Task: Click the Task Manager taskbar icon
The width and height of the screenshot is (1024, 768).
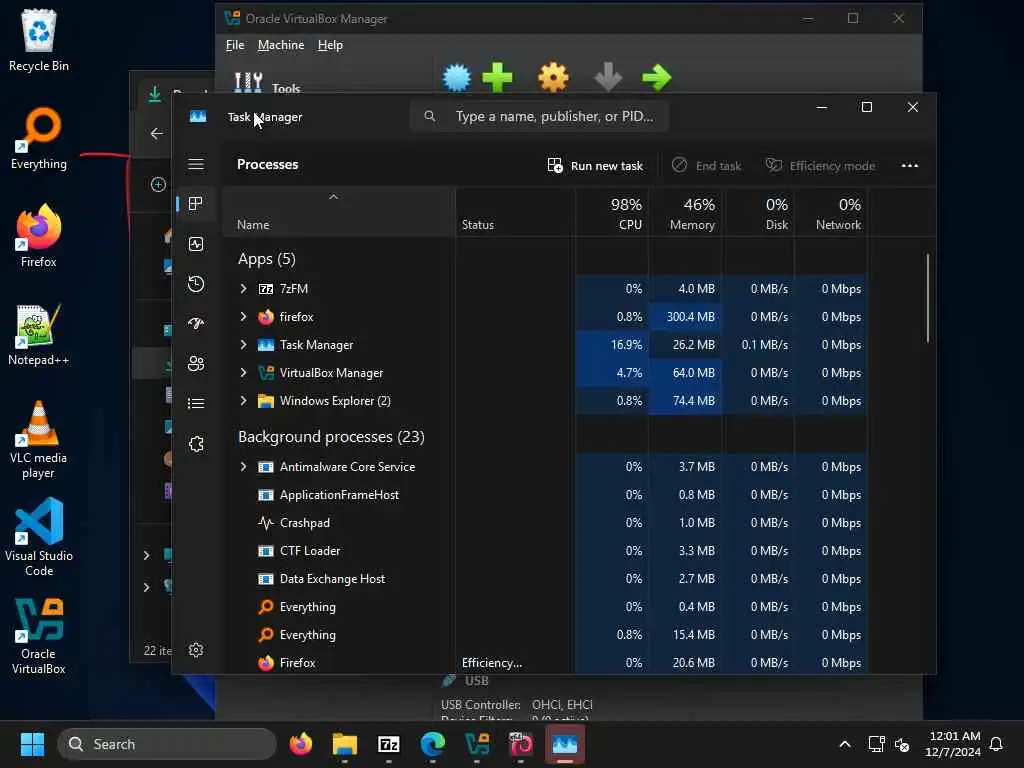Action: coord(565,744)
